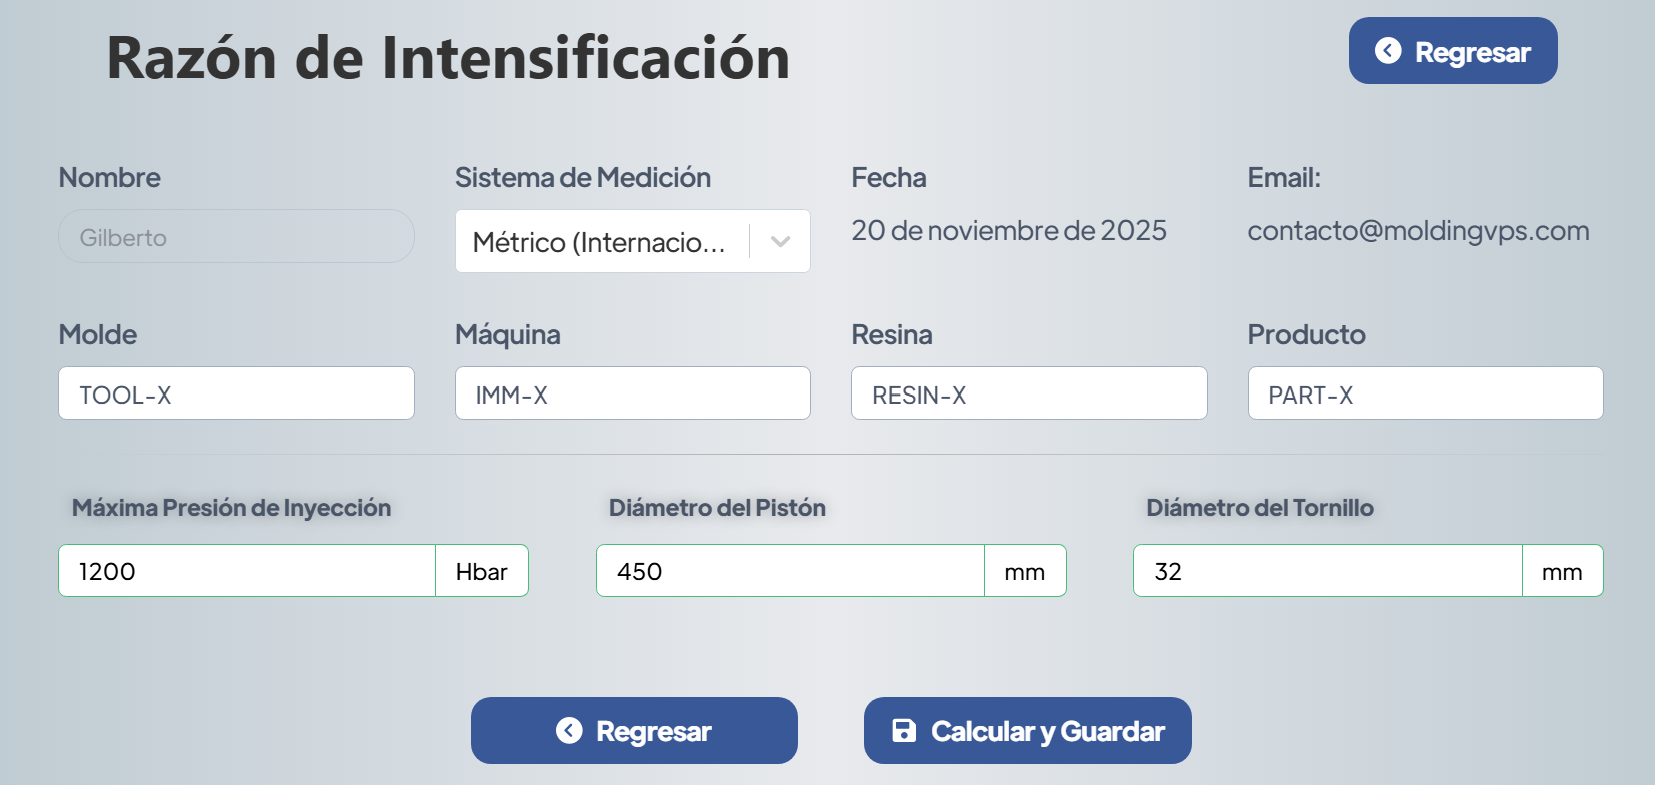1655x785 pixels.
Task: Click the Hbar unit label
Action: tap(482, 571)
